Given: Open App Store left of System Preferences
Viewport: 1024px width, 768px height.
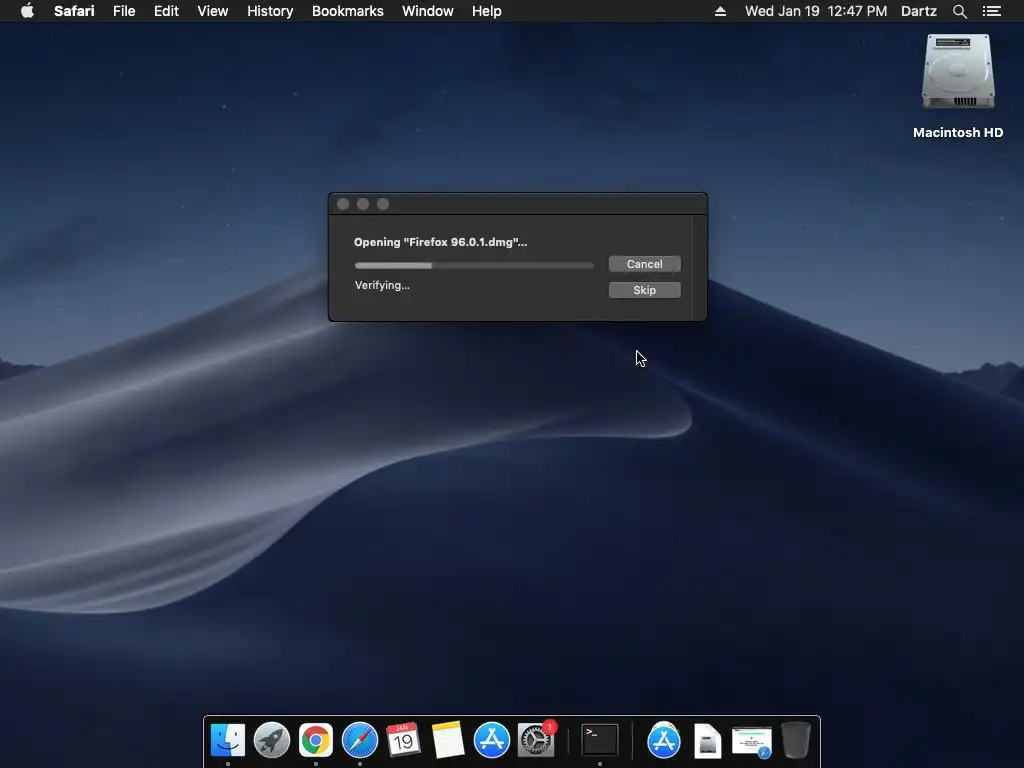Looking at the screenshot, I should click(492, 741).
